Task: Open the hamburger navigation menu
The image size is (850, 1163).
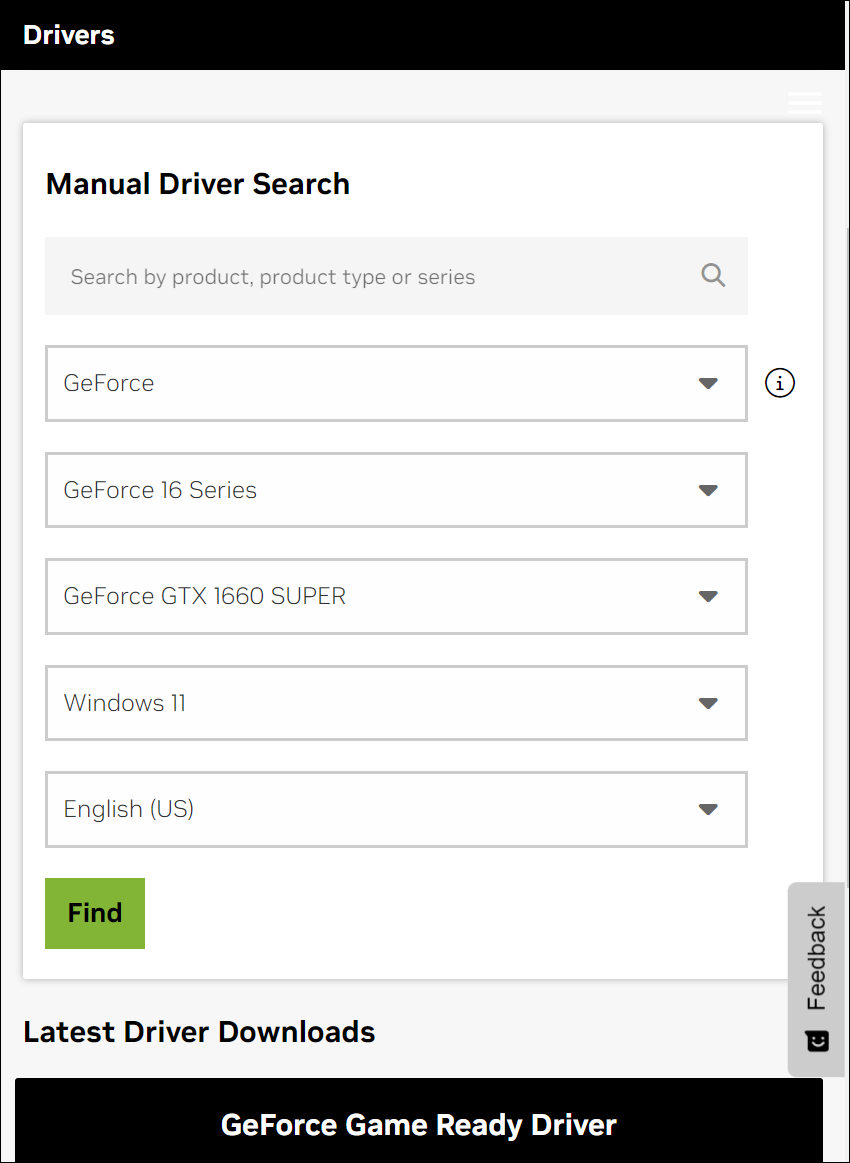Action: pos(804,102)
